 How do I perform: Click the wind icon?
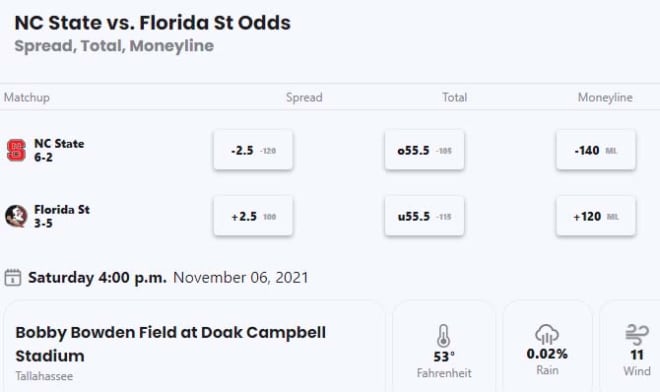click(x=637, y=334)
